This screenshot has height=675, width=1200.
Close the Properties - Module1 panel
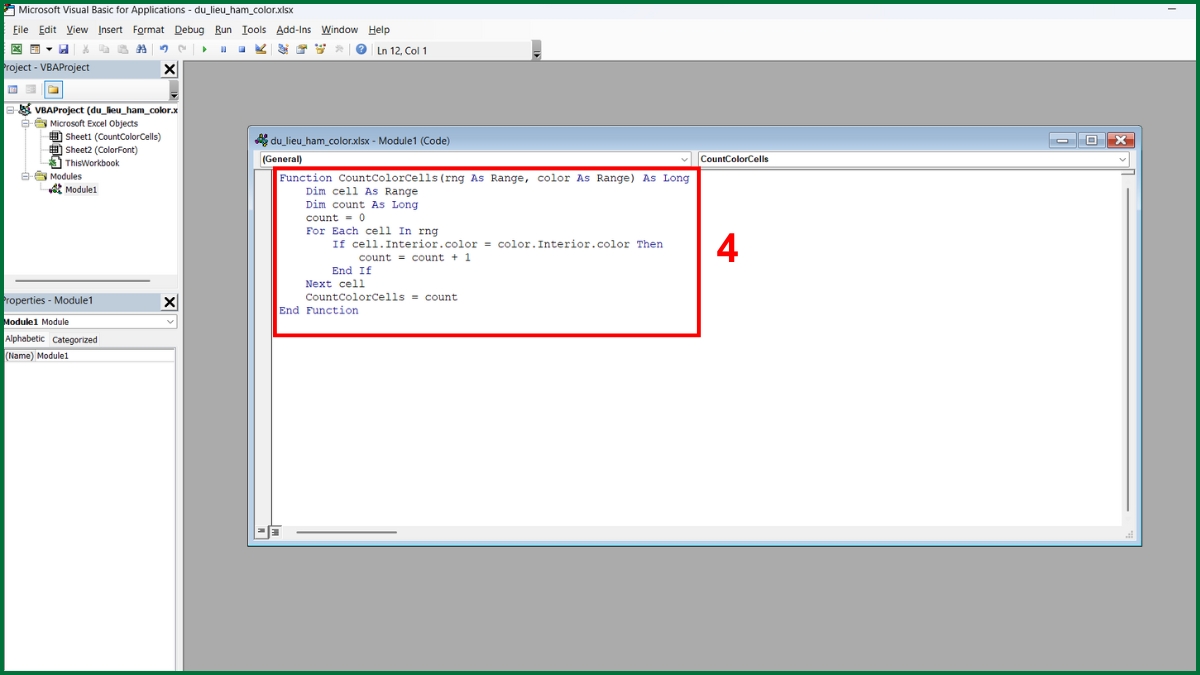[169, 301]
